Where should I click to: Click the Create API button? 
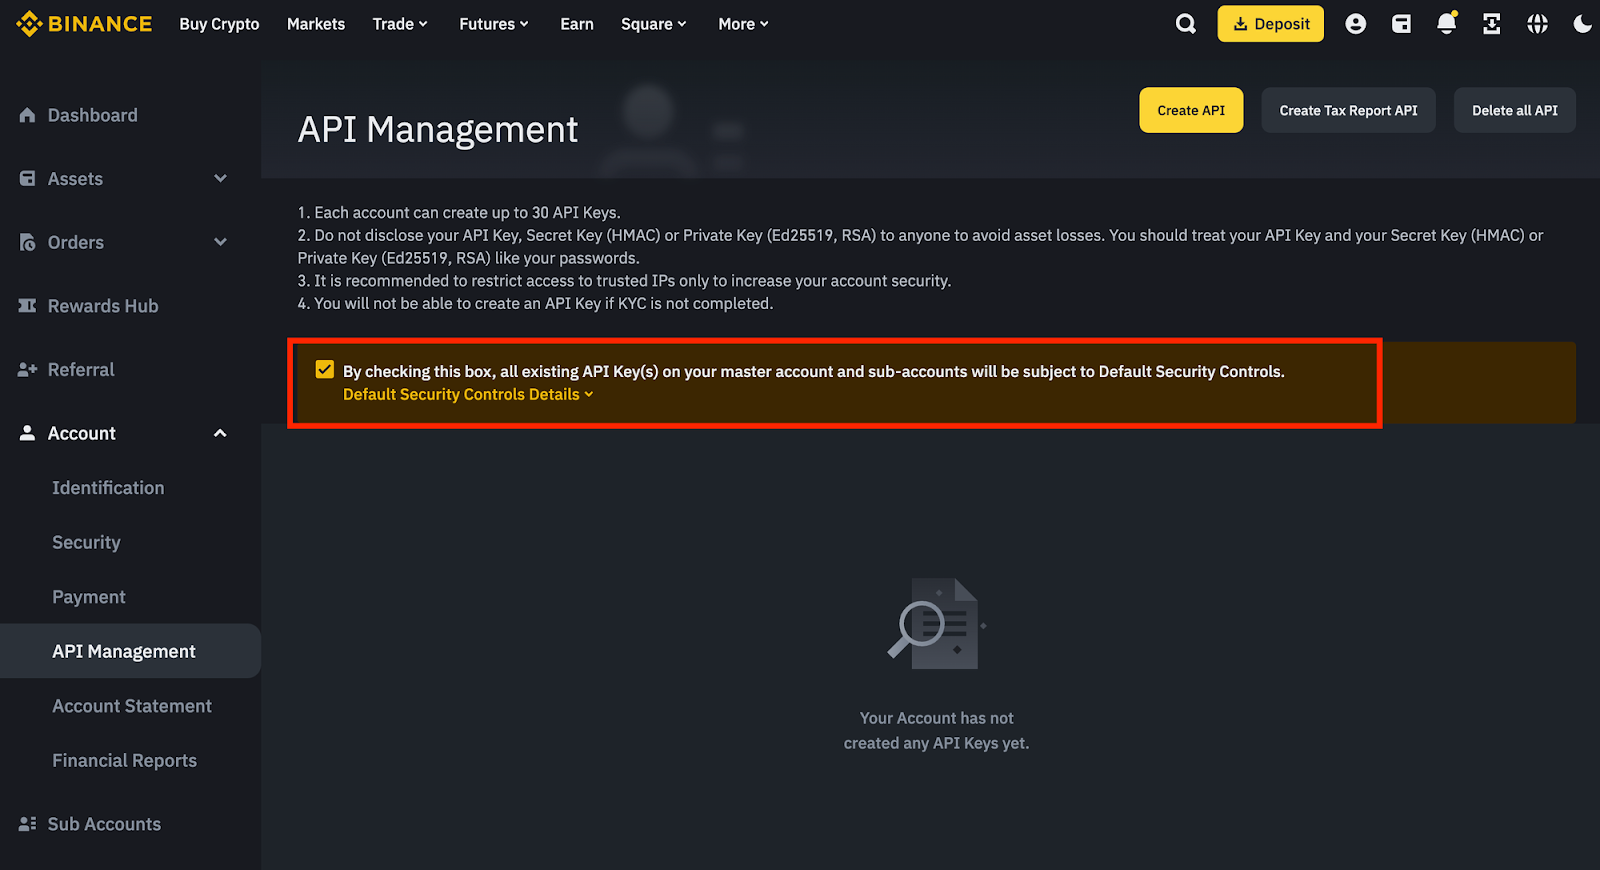click(1191, 110)
